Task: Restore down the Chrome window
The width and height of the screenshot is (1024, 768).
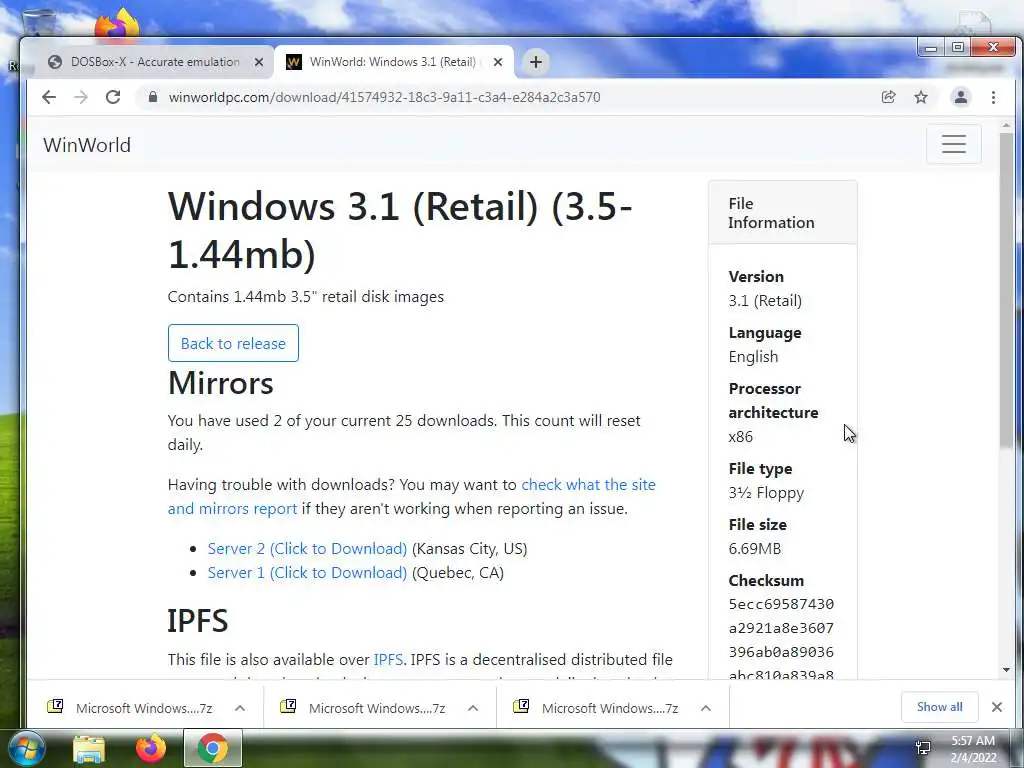Action: tap(957, 48)
